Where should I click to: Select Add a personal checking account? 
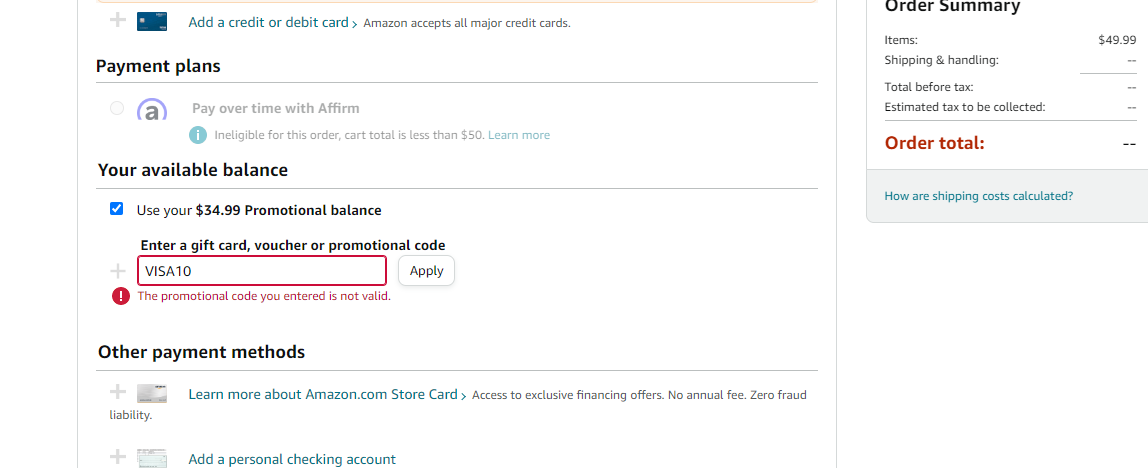[292, 460]
